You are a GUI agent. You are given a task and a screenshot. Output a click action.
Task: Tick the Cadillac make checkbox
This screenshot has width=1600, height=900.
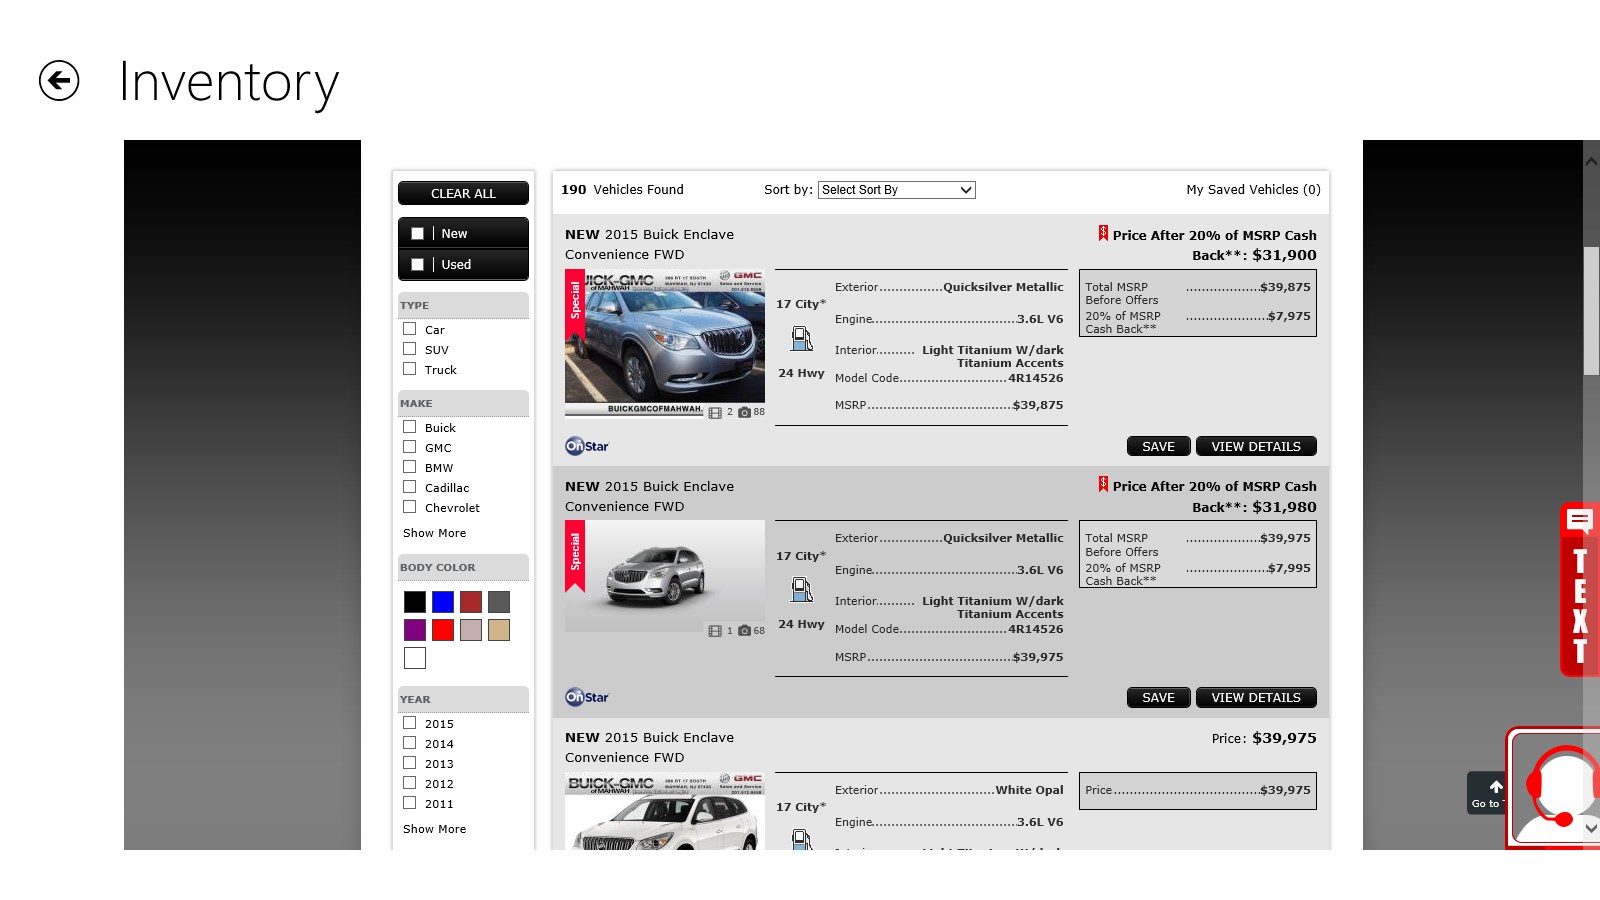409,487
